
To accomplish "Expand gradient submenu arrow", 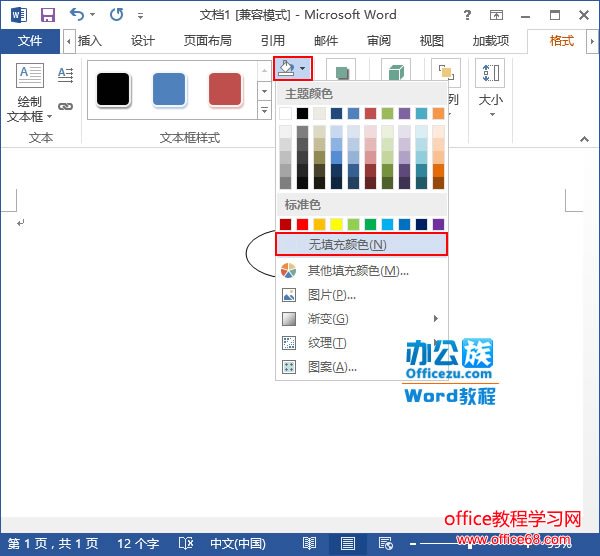I will click(x=435, y=318).
